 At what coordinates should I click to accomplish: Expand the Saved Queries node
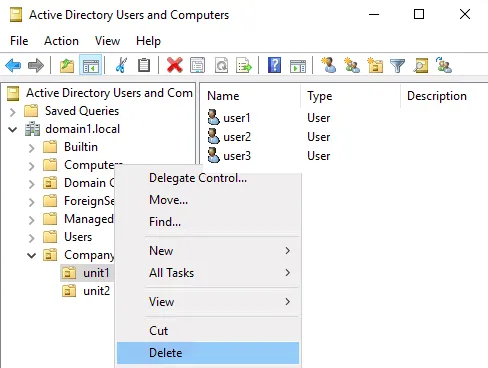pos(13,112)
